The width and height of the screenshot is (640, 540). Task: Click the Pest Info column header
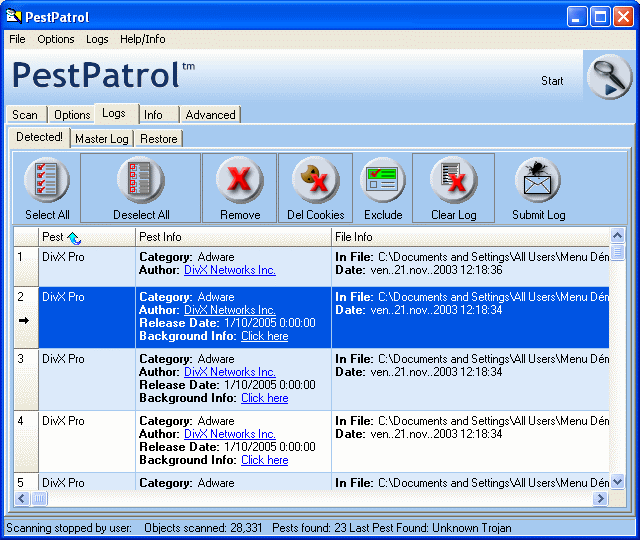click(x=233, y=237)
